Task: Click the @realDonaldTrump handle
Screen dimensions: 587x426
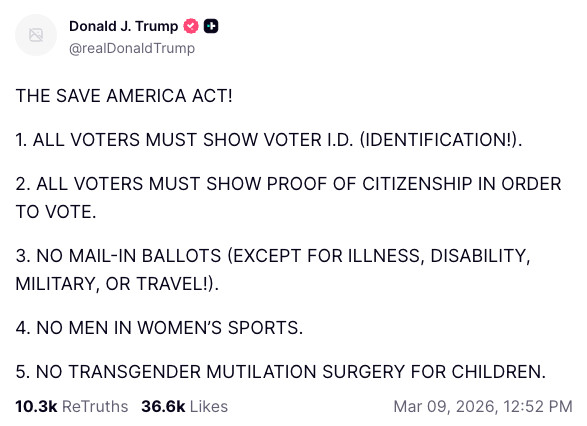Action: [x=132, y=48]
